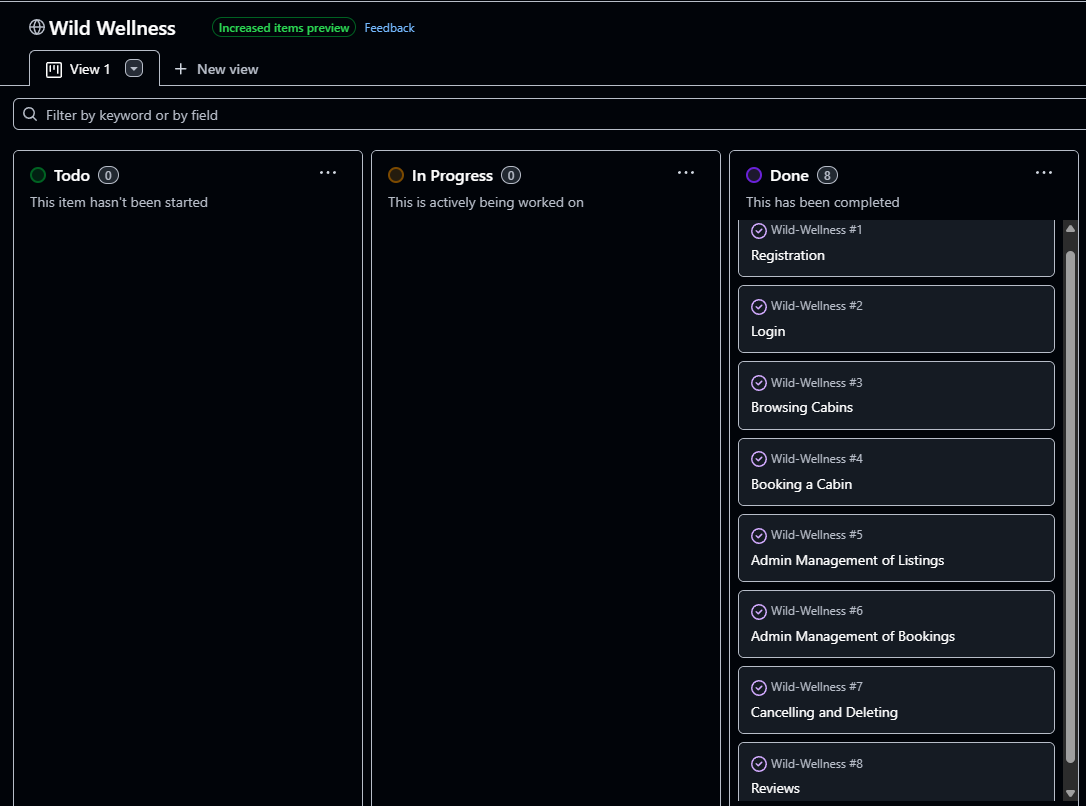The height and width of the screenshot is (806, 1086).
Task: Open the View 1 options dropdown arrow
Action: click(x=134, y=69)
